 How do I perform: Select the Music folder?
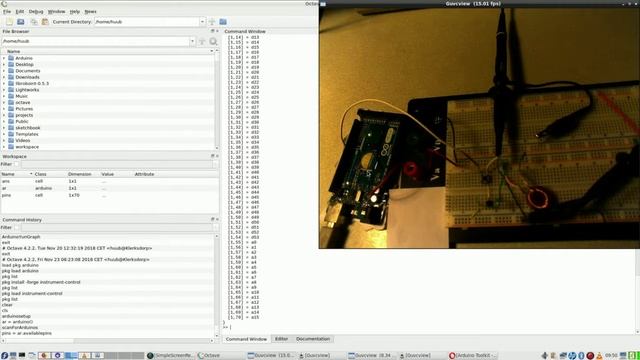coord(22,96)
